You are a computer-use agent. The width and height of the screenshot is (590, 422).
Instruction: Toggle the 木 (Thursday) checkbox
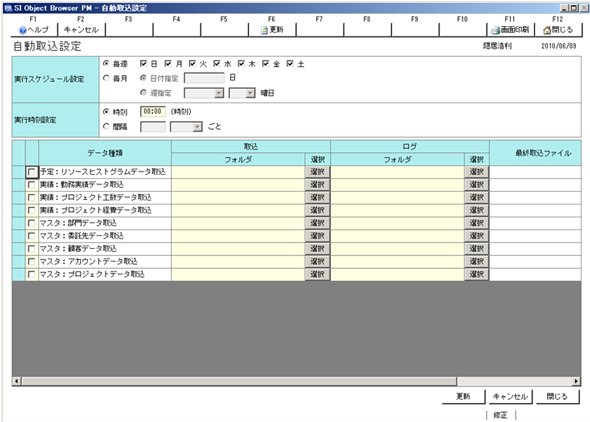click(241, 64)
